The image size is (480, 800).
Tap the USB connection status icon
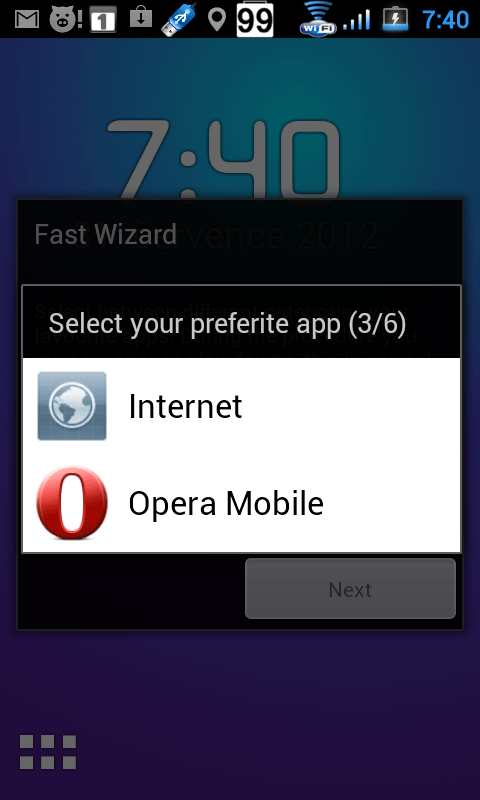pos(179,19)
